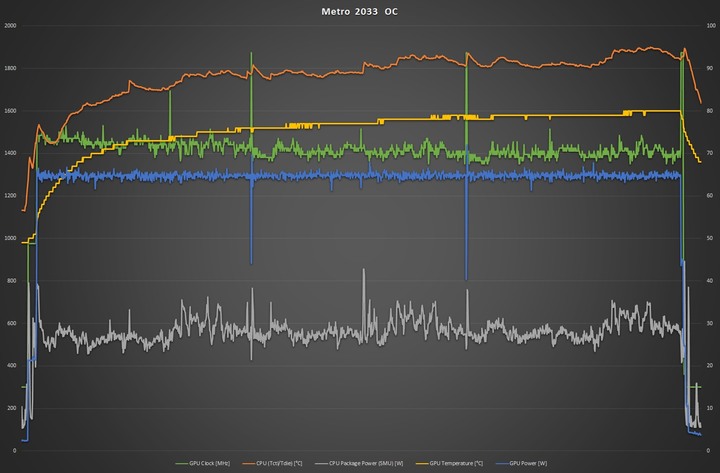The width and height of the screenshot is (720, 473).
Task: Select the GPU Temperature [°C] legend entry
Action: (x=449, y=463)
